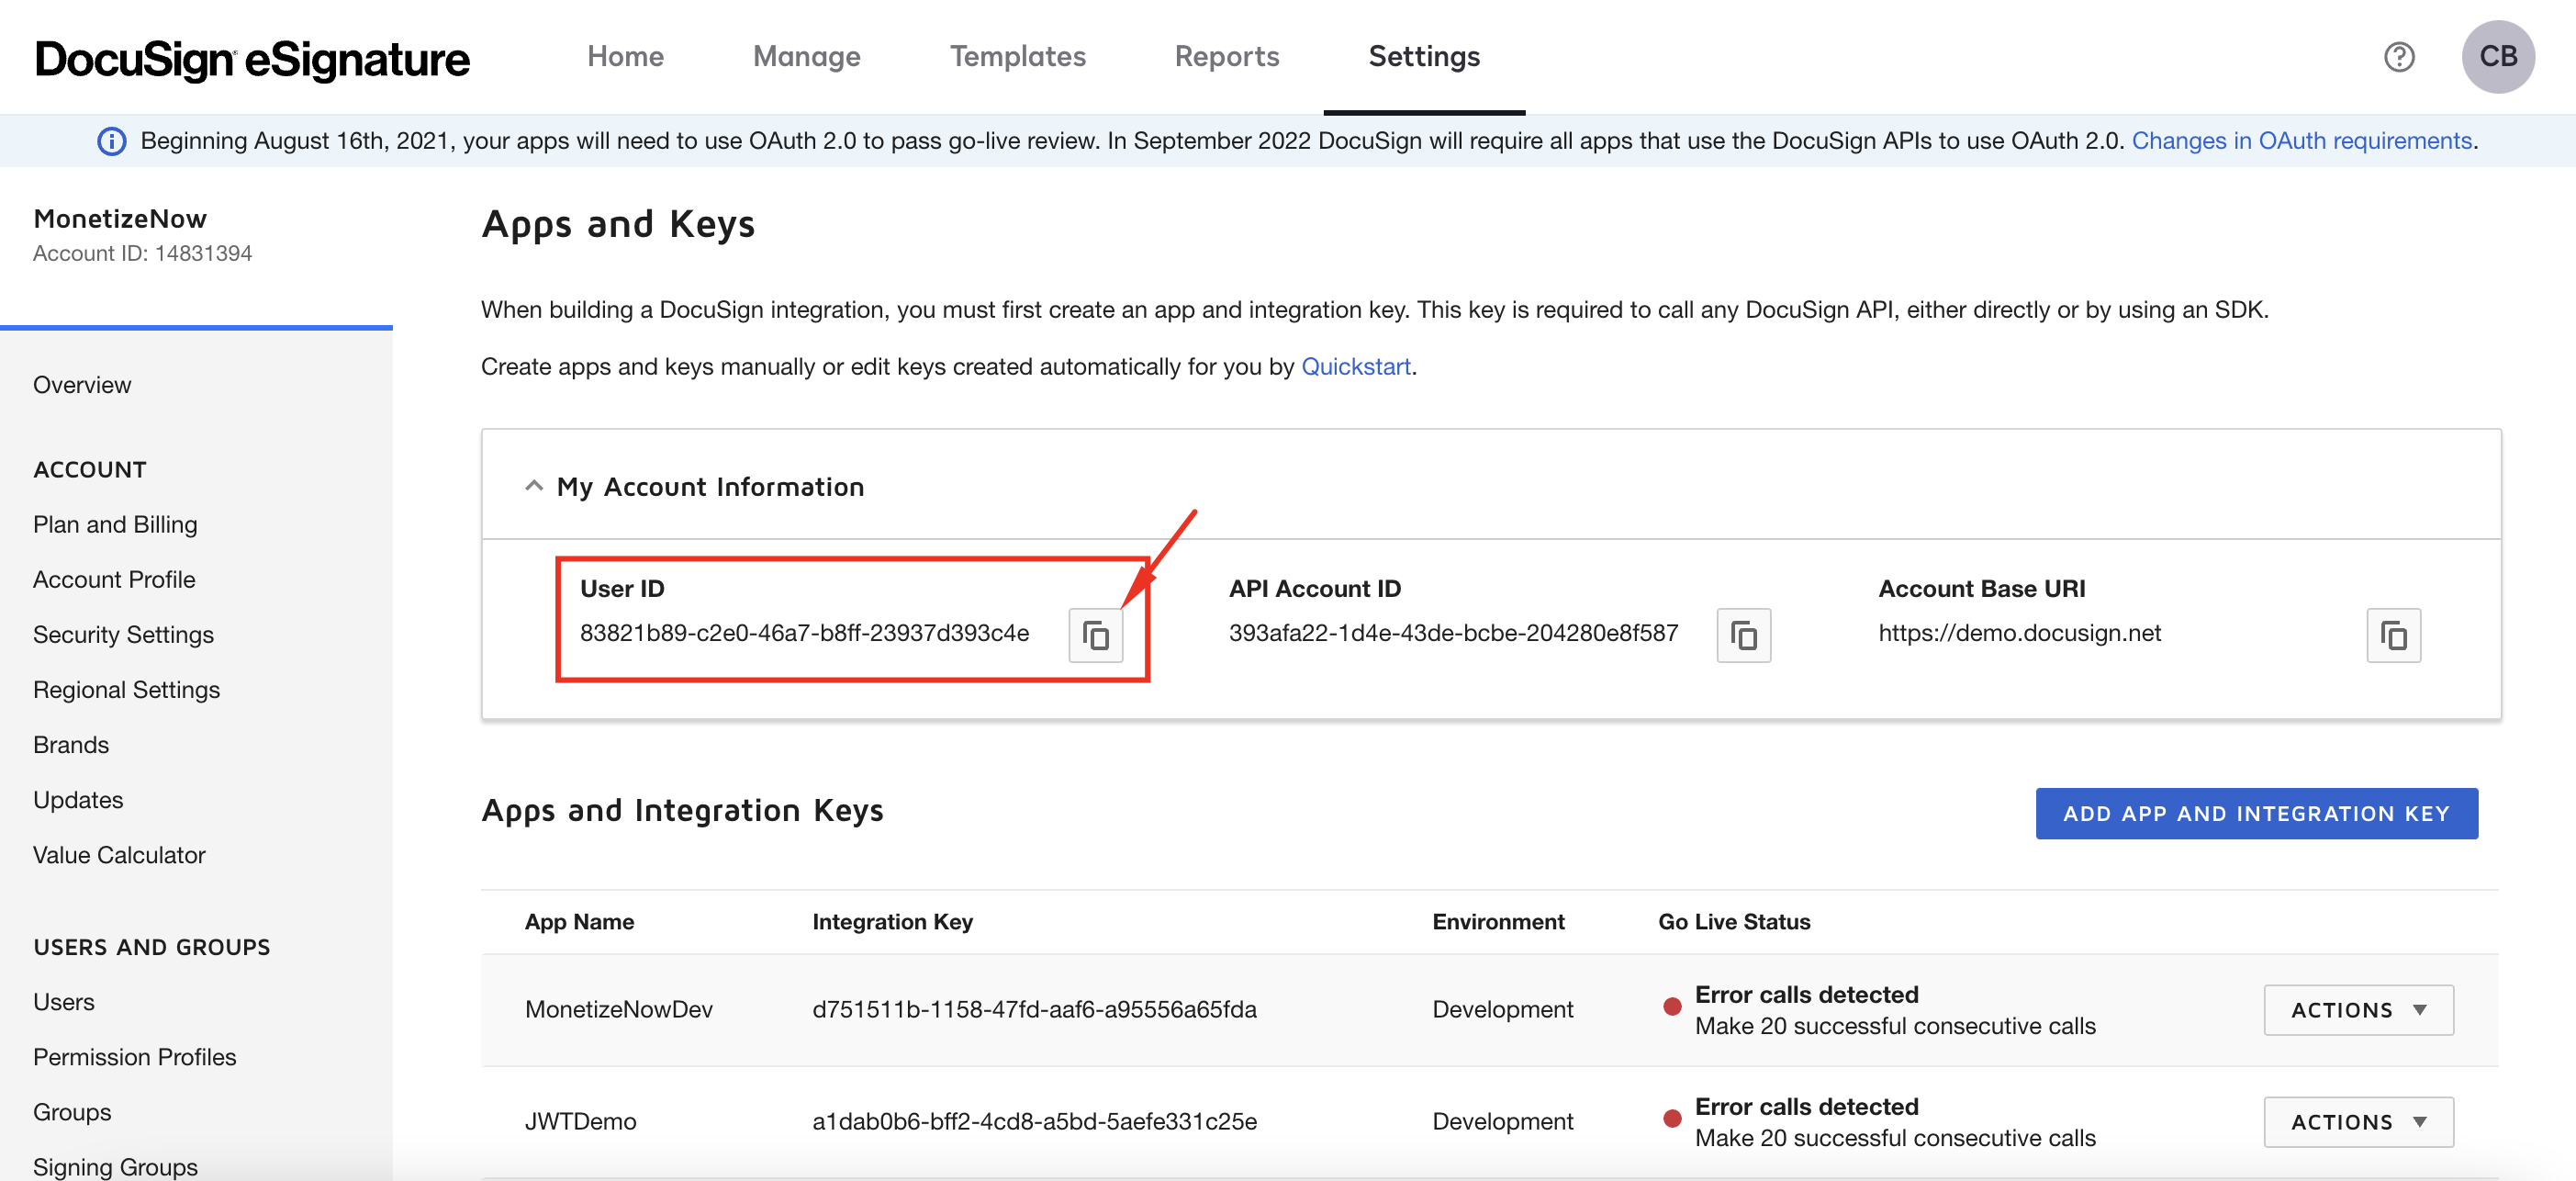This screenshot has height=1181, width=2576.
Task: Switch to the Templates tab
Action: click(x=1017, y=57)
